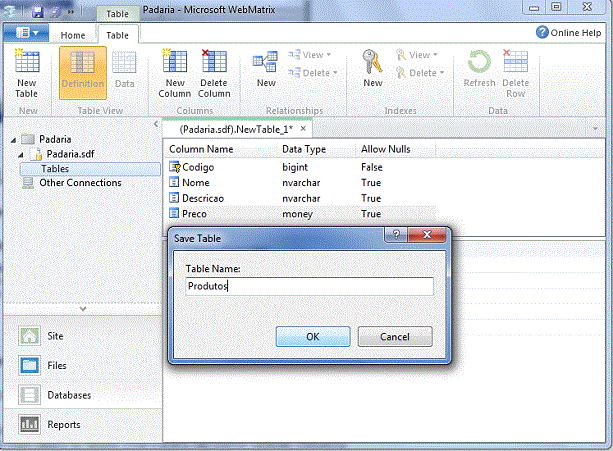Select the Padaria root node
The image size is (613, 451).
point(55,139)
